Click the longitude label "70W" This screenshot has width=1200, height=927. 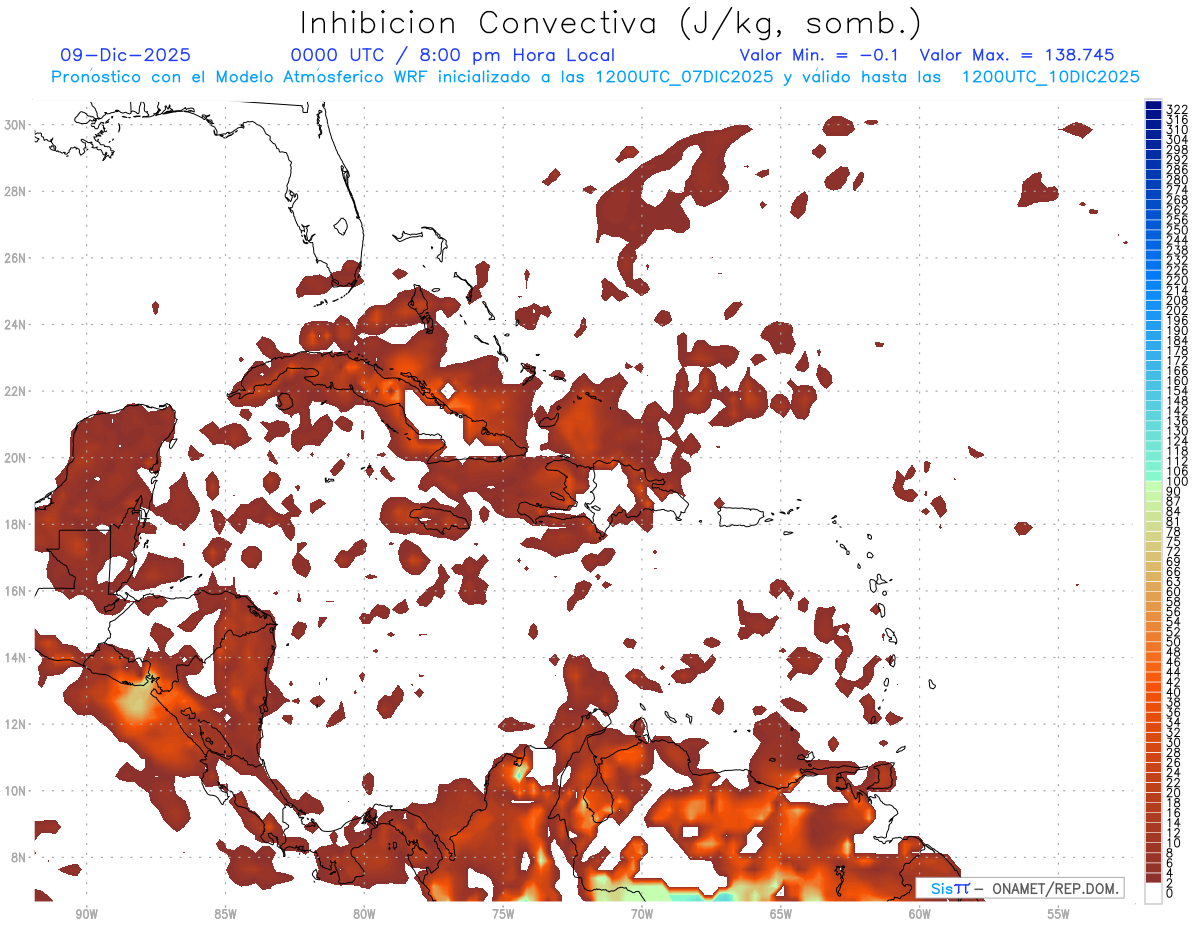point(642,914)
